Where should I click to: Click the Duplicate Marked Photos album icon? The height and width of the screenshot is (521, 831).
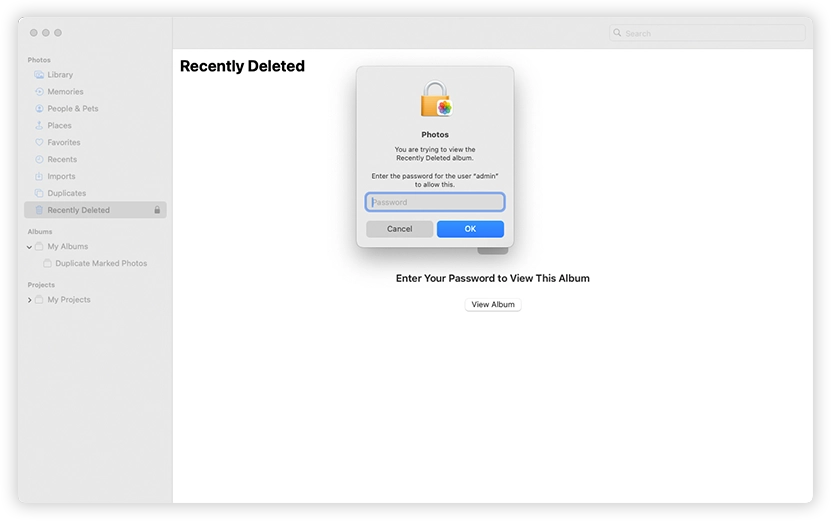47,263
